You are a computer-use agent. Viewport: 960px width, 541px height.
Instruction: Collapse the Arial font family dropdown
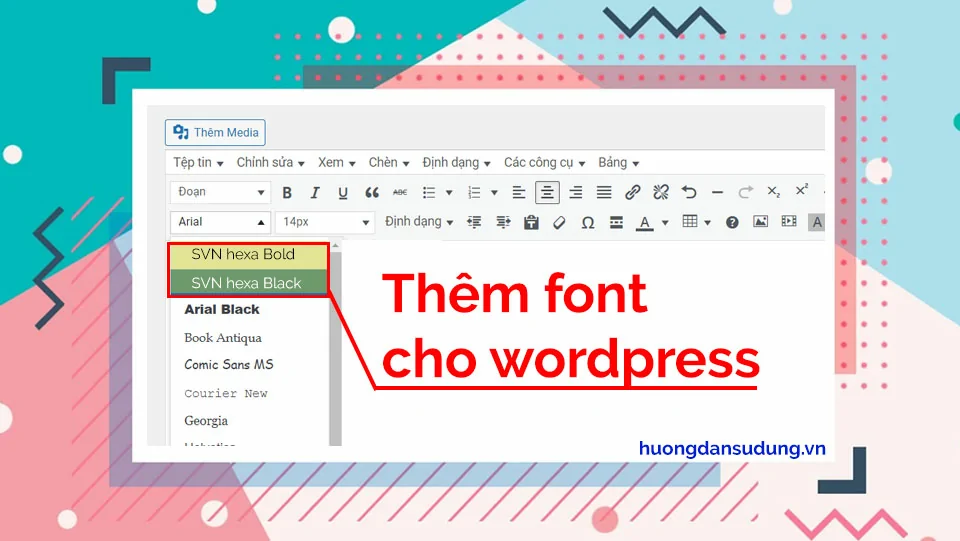220,222
